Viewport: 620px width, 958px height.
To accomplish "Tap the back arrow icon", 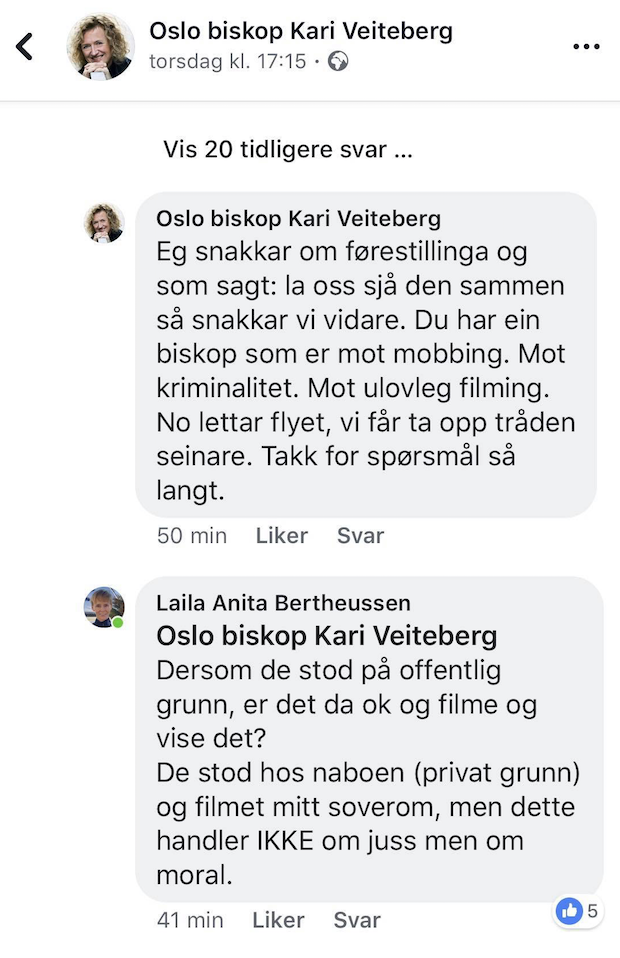I will (25, 46).
